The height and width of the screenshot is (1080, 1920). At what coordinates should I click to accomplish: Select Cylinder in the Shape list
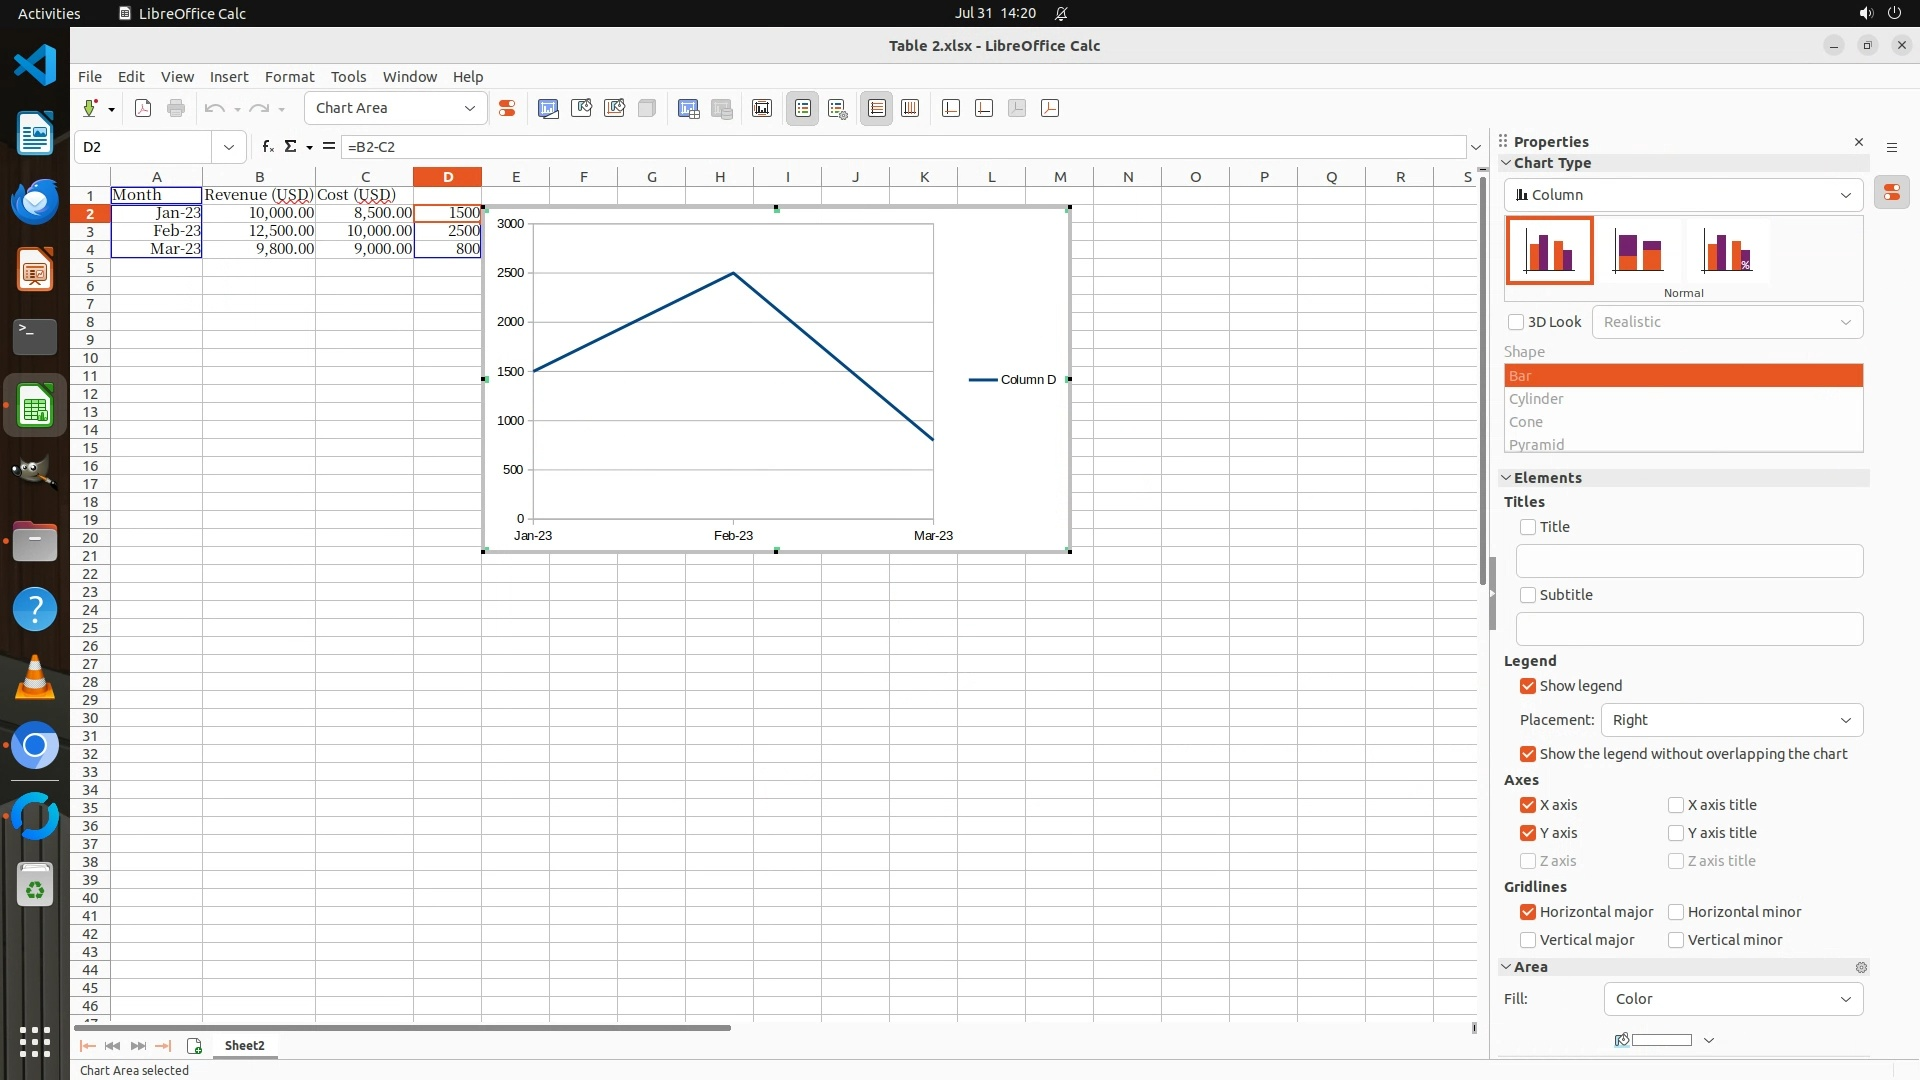pos(1537,399)
